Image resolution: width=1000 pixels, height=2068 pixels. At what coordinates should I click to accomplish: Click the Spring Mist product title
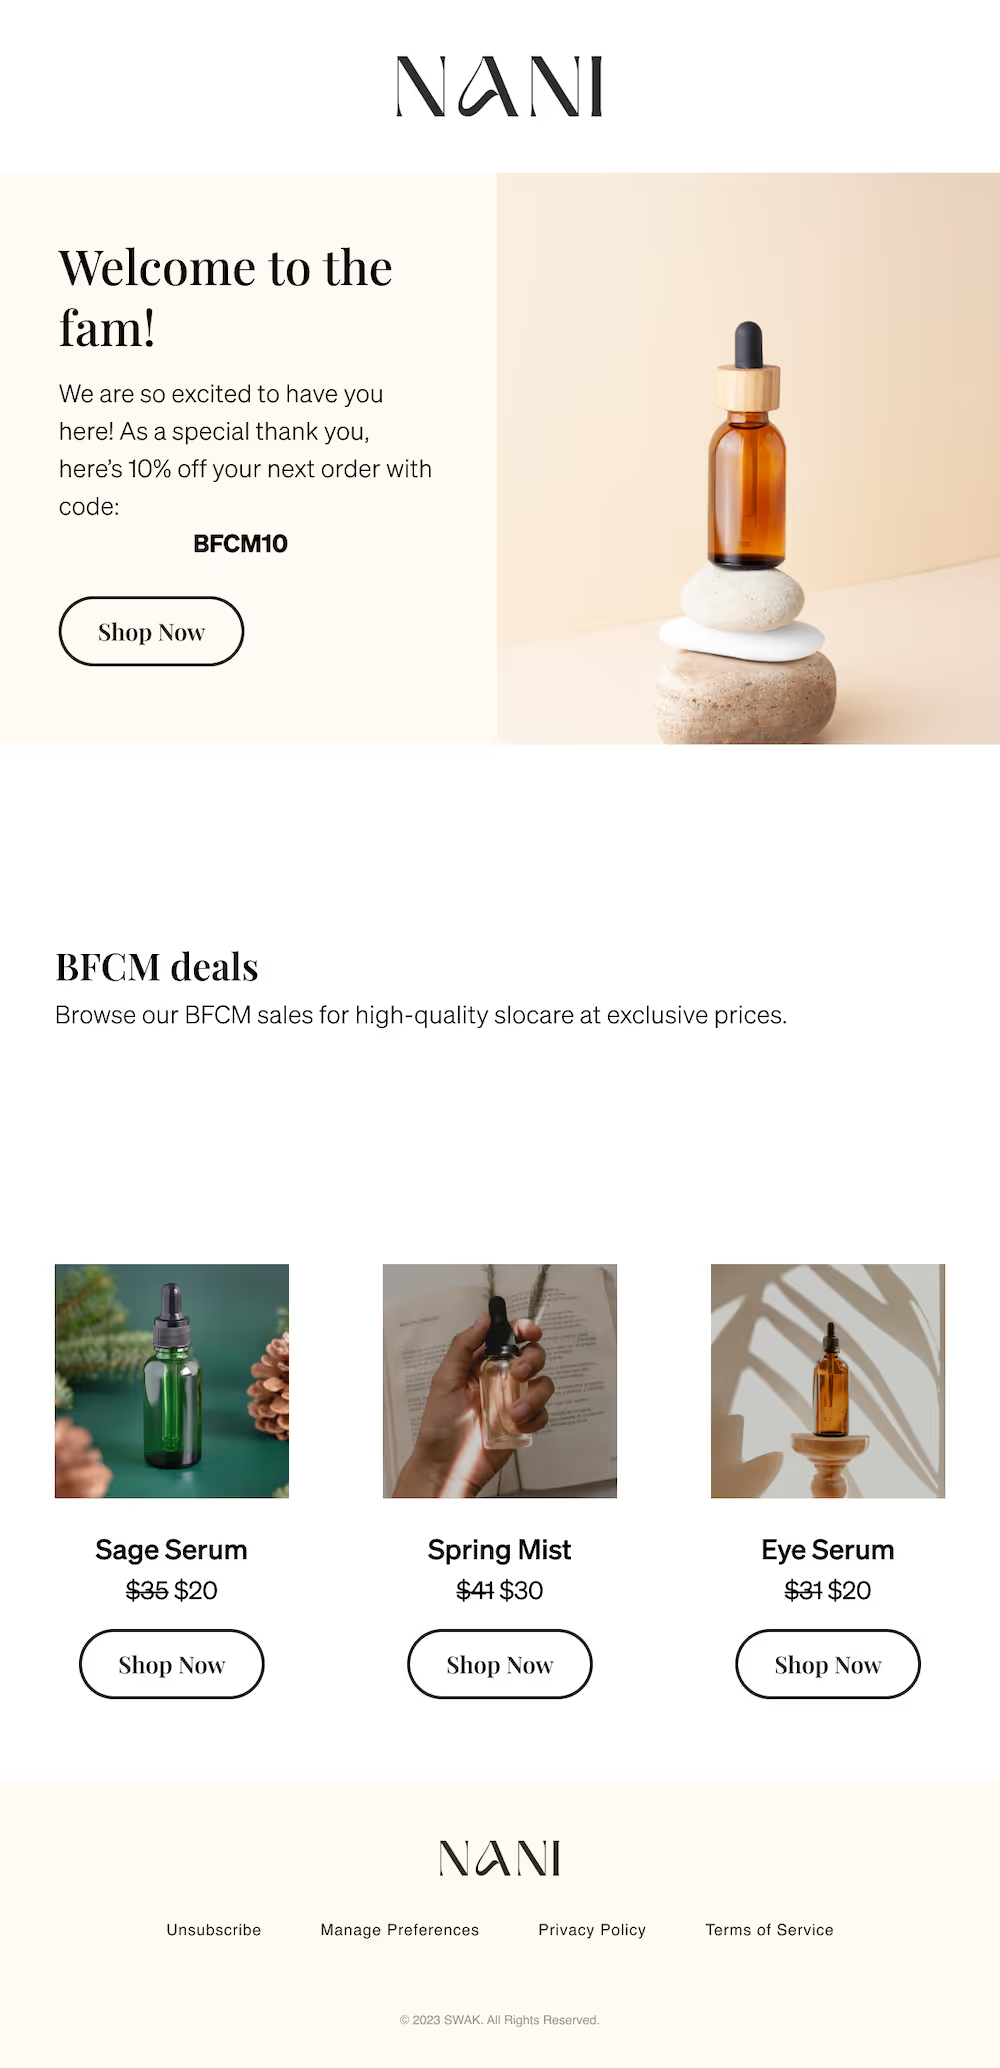[500, 1550]
